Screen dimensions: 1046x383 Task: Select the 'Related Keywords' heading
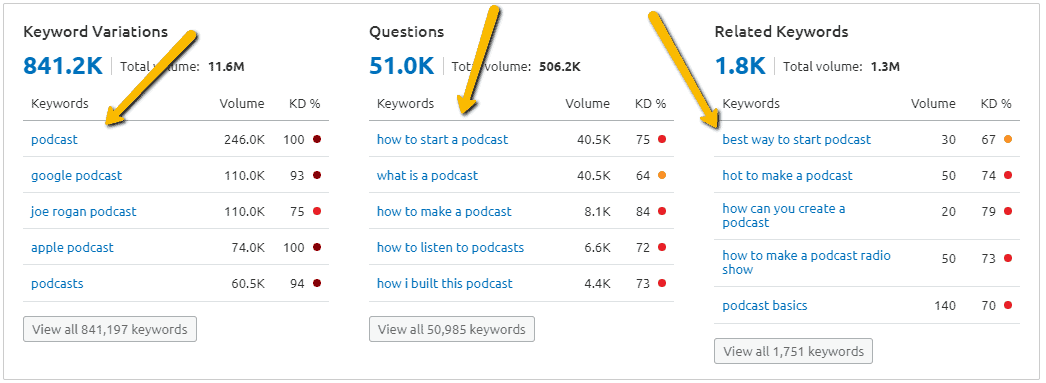(x=781, y=31)
